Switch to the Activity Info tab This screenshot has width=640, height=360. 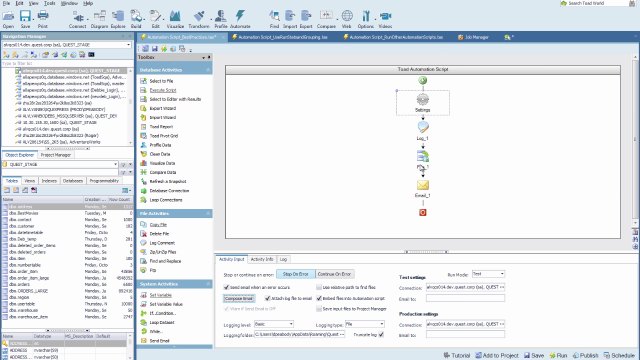click(262, 259)
